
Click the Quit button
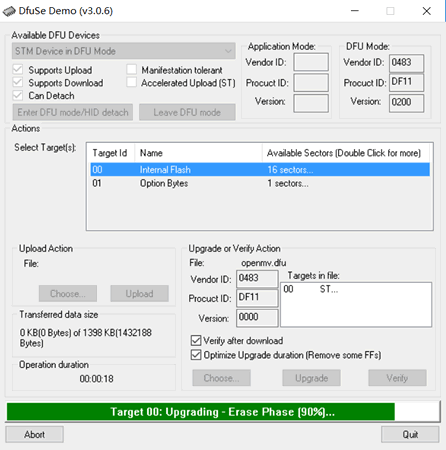(410, 434)
